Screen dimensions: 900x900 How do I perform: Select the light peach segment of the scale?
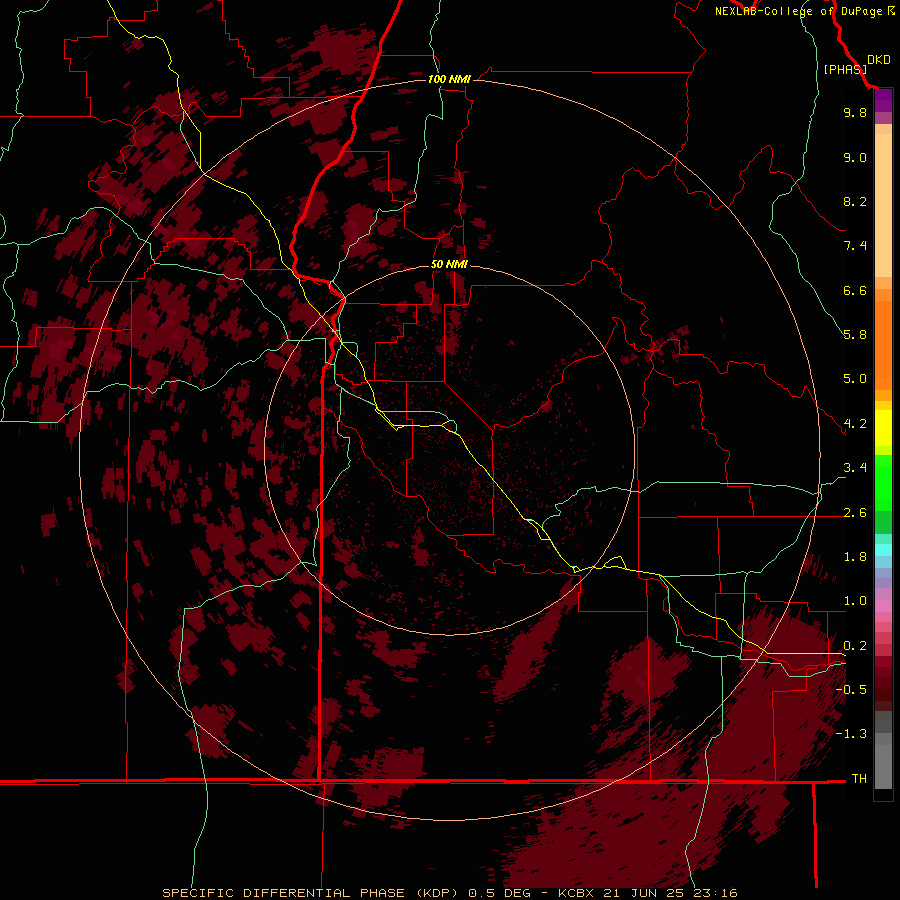[883, 205]
